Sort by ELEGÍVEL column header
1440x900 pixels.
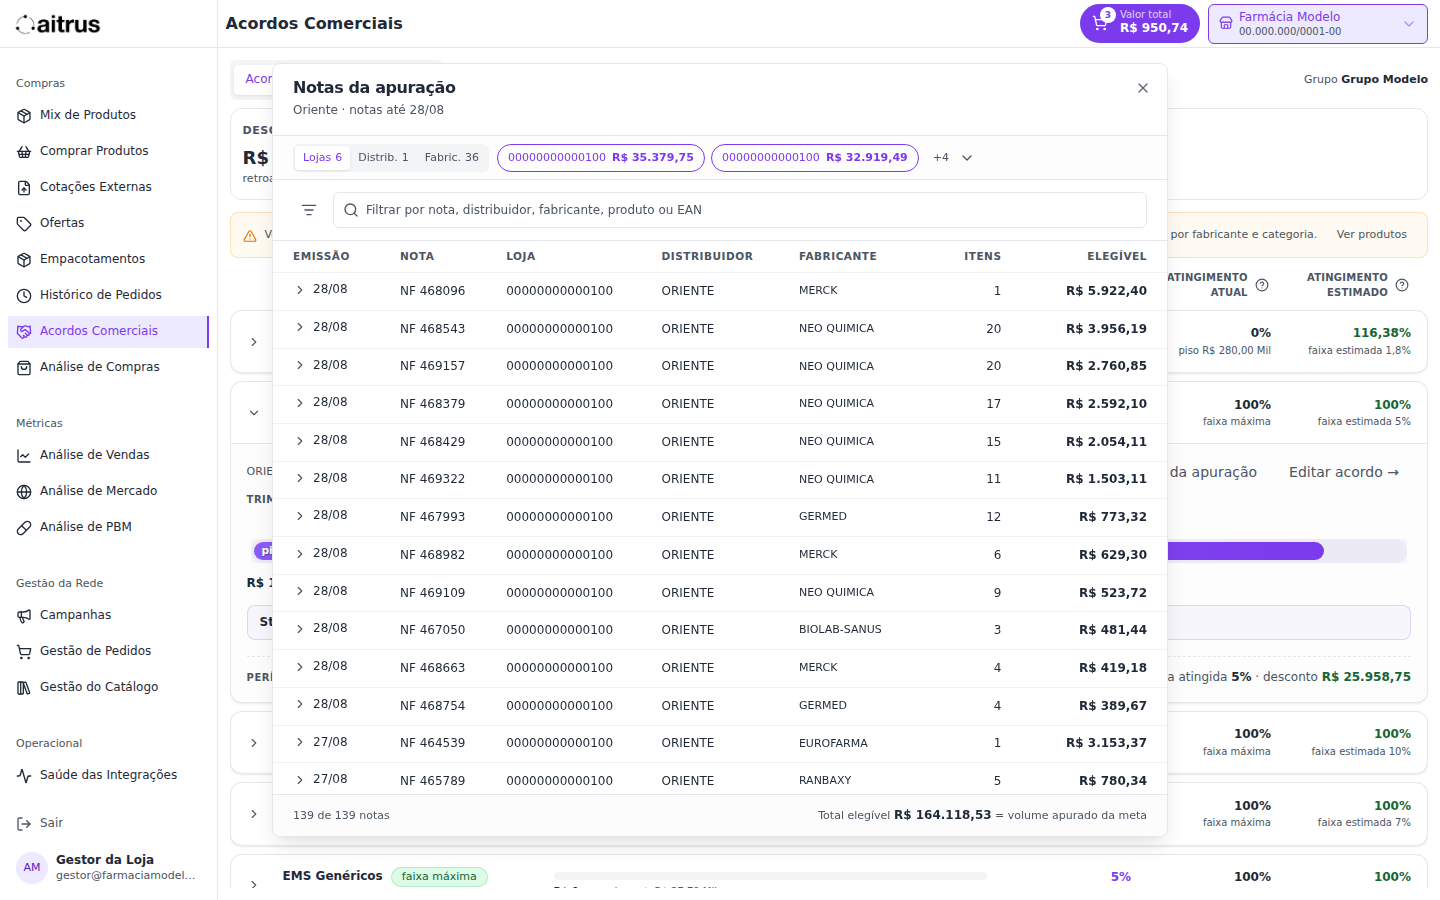pos(1117,256)
